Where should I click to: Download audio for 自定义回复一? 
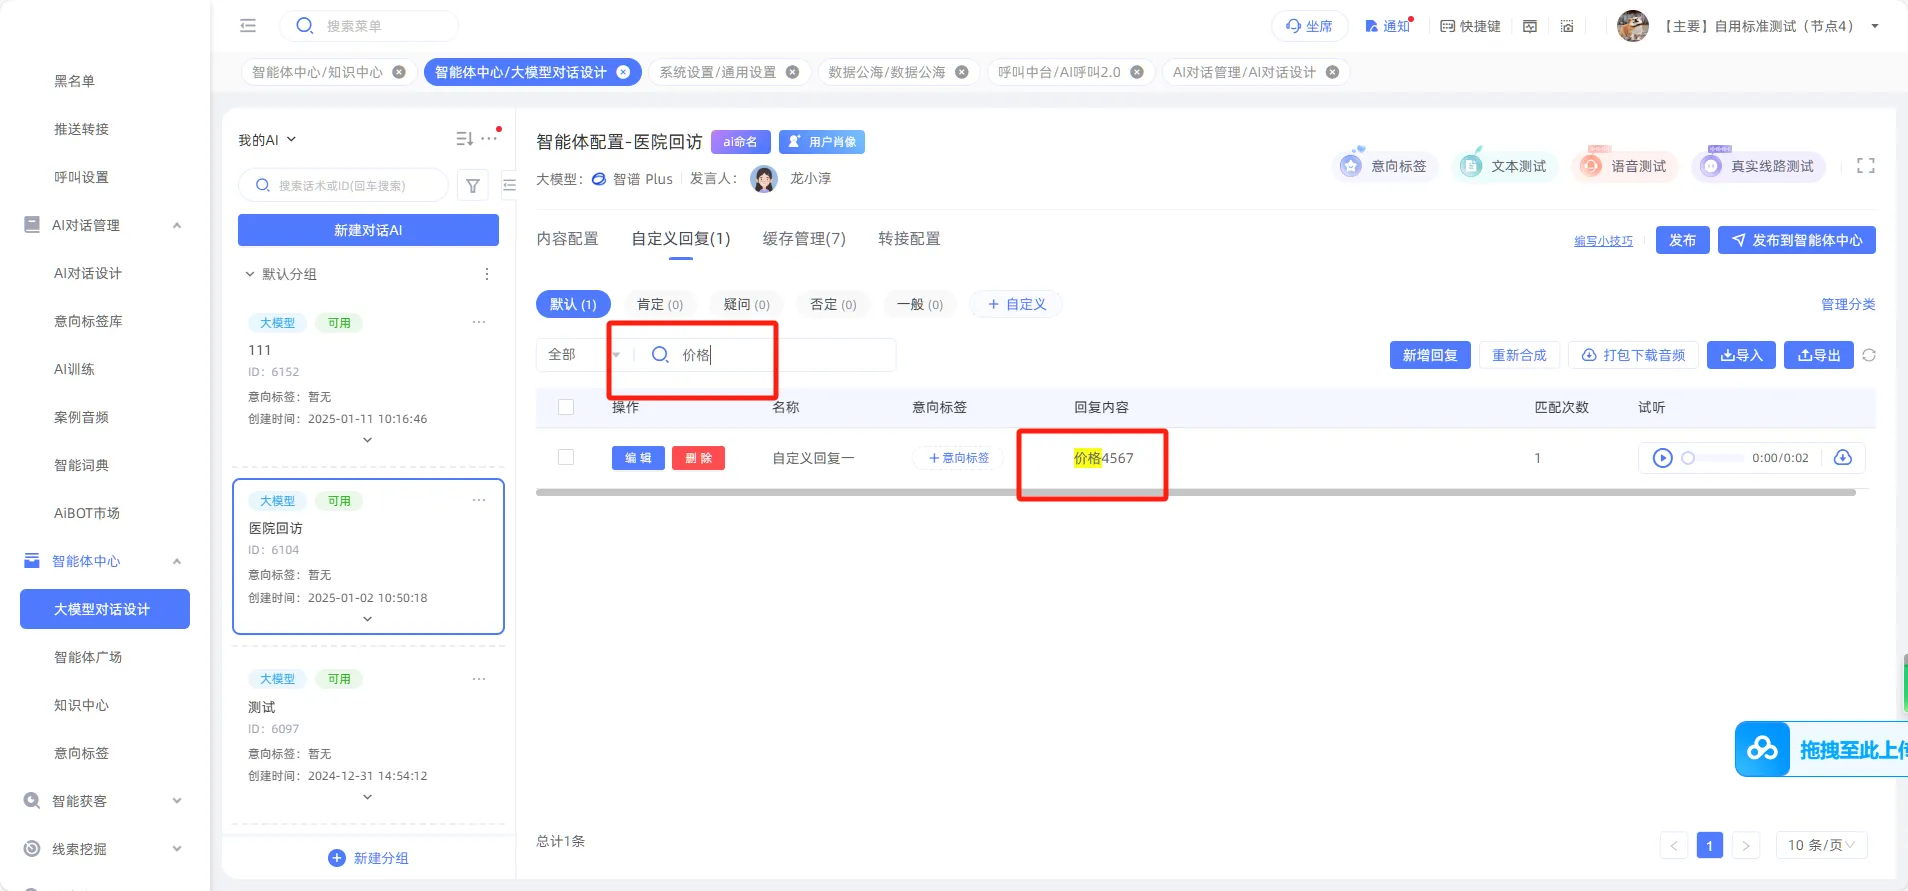[x=1843, y=458]
